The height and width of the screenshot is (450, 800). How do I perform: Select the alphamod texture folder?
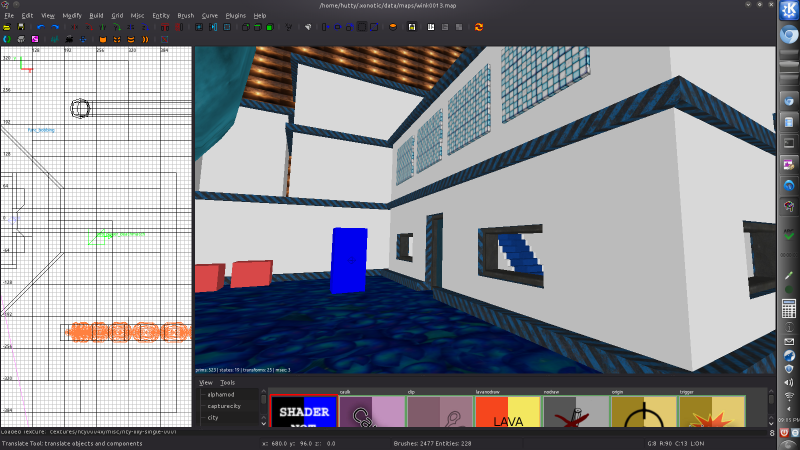click(221, 395)
